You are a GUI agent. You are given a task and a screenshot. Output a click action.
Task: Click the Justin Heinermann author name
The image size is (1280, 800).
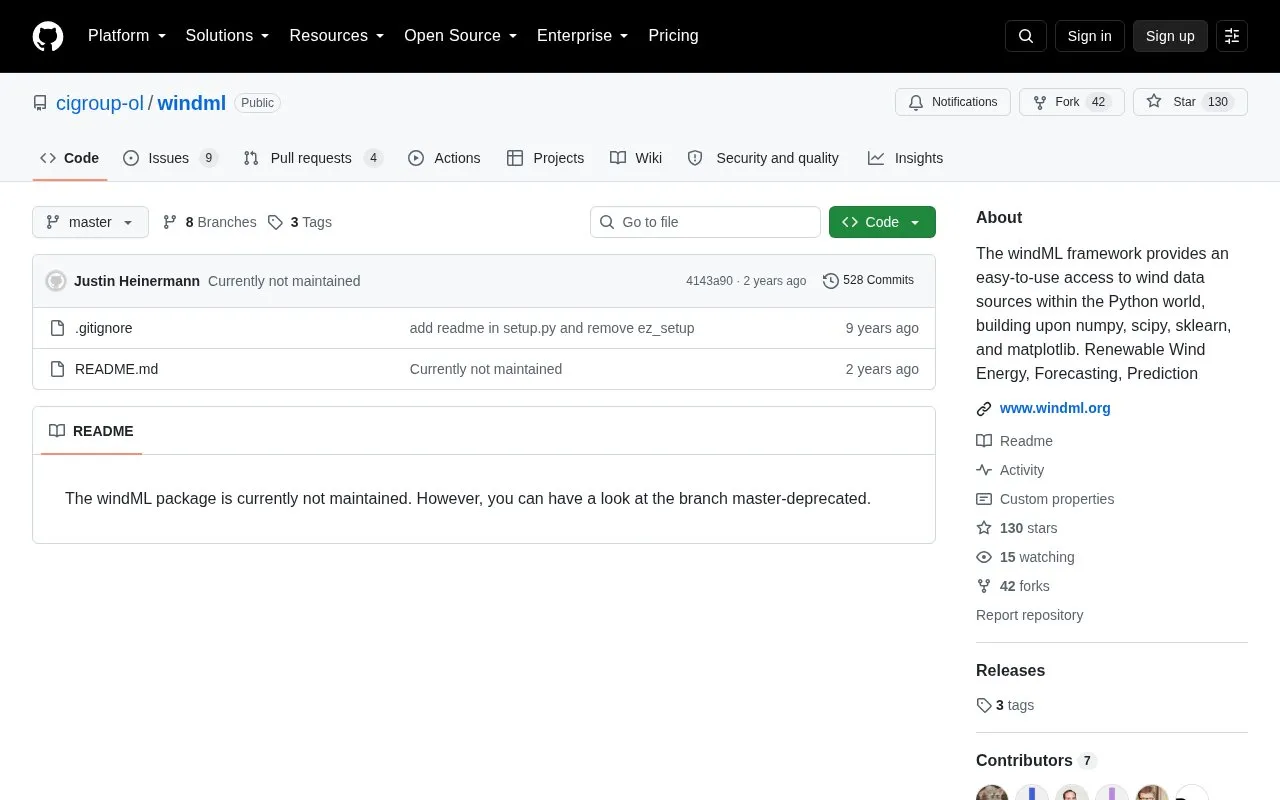tap(137, 281)
